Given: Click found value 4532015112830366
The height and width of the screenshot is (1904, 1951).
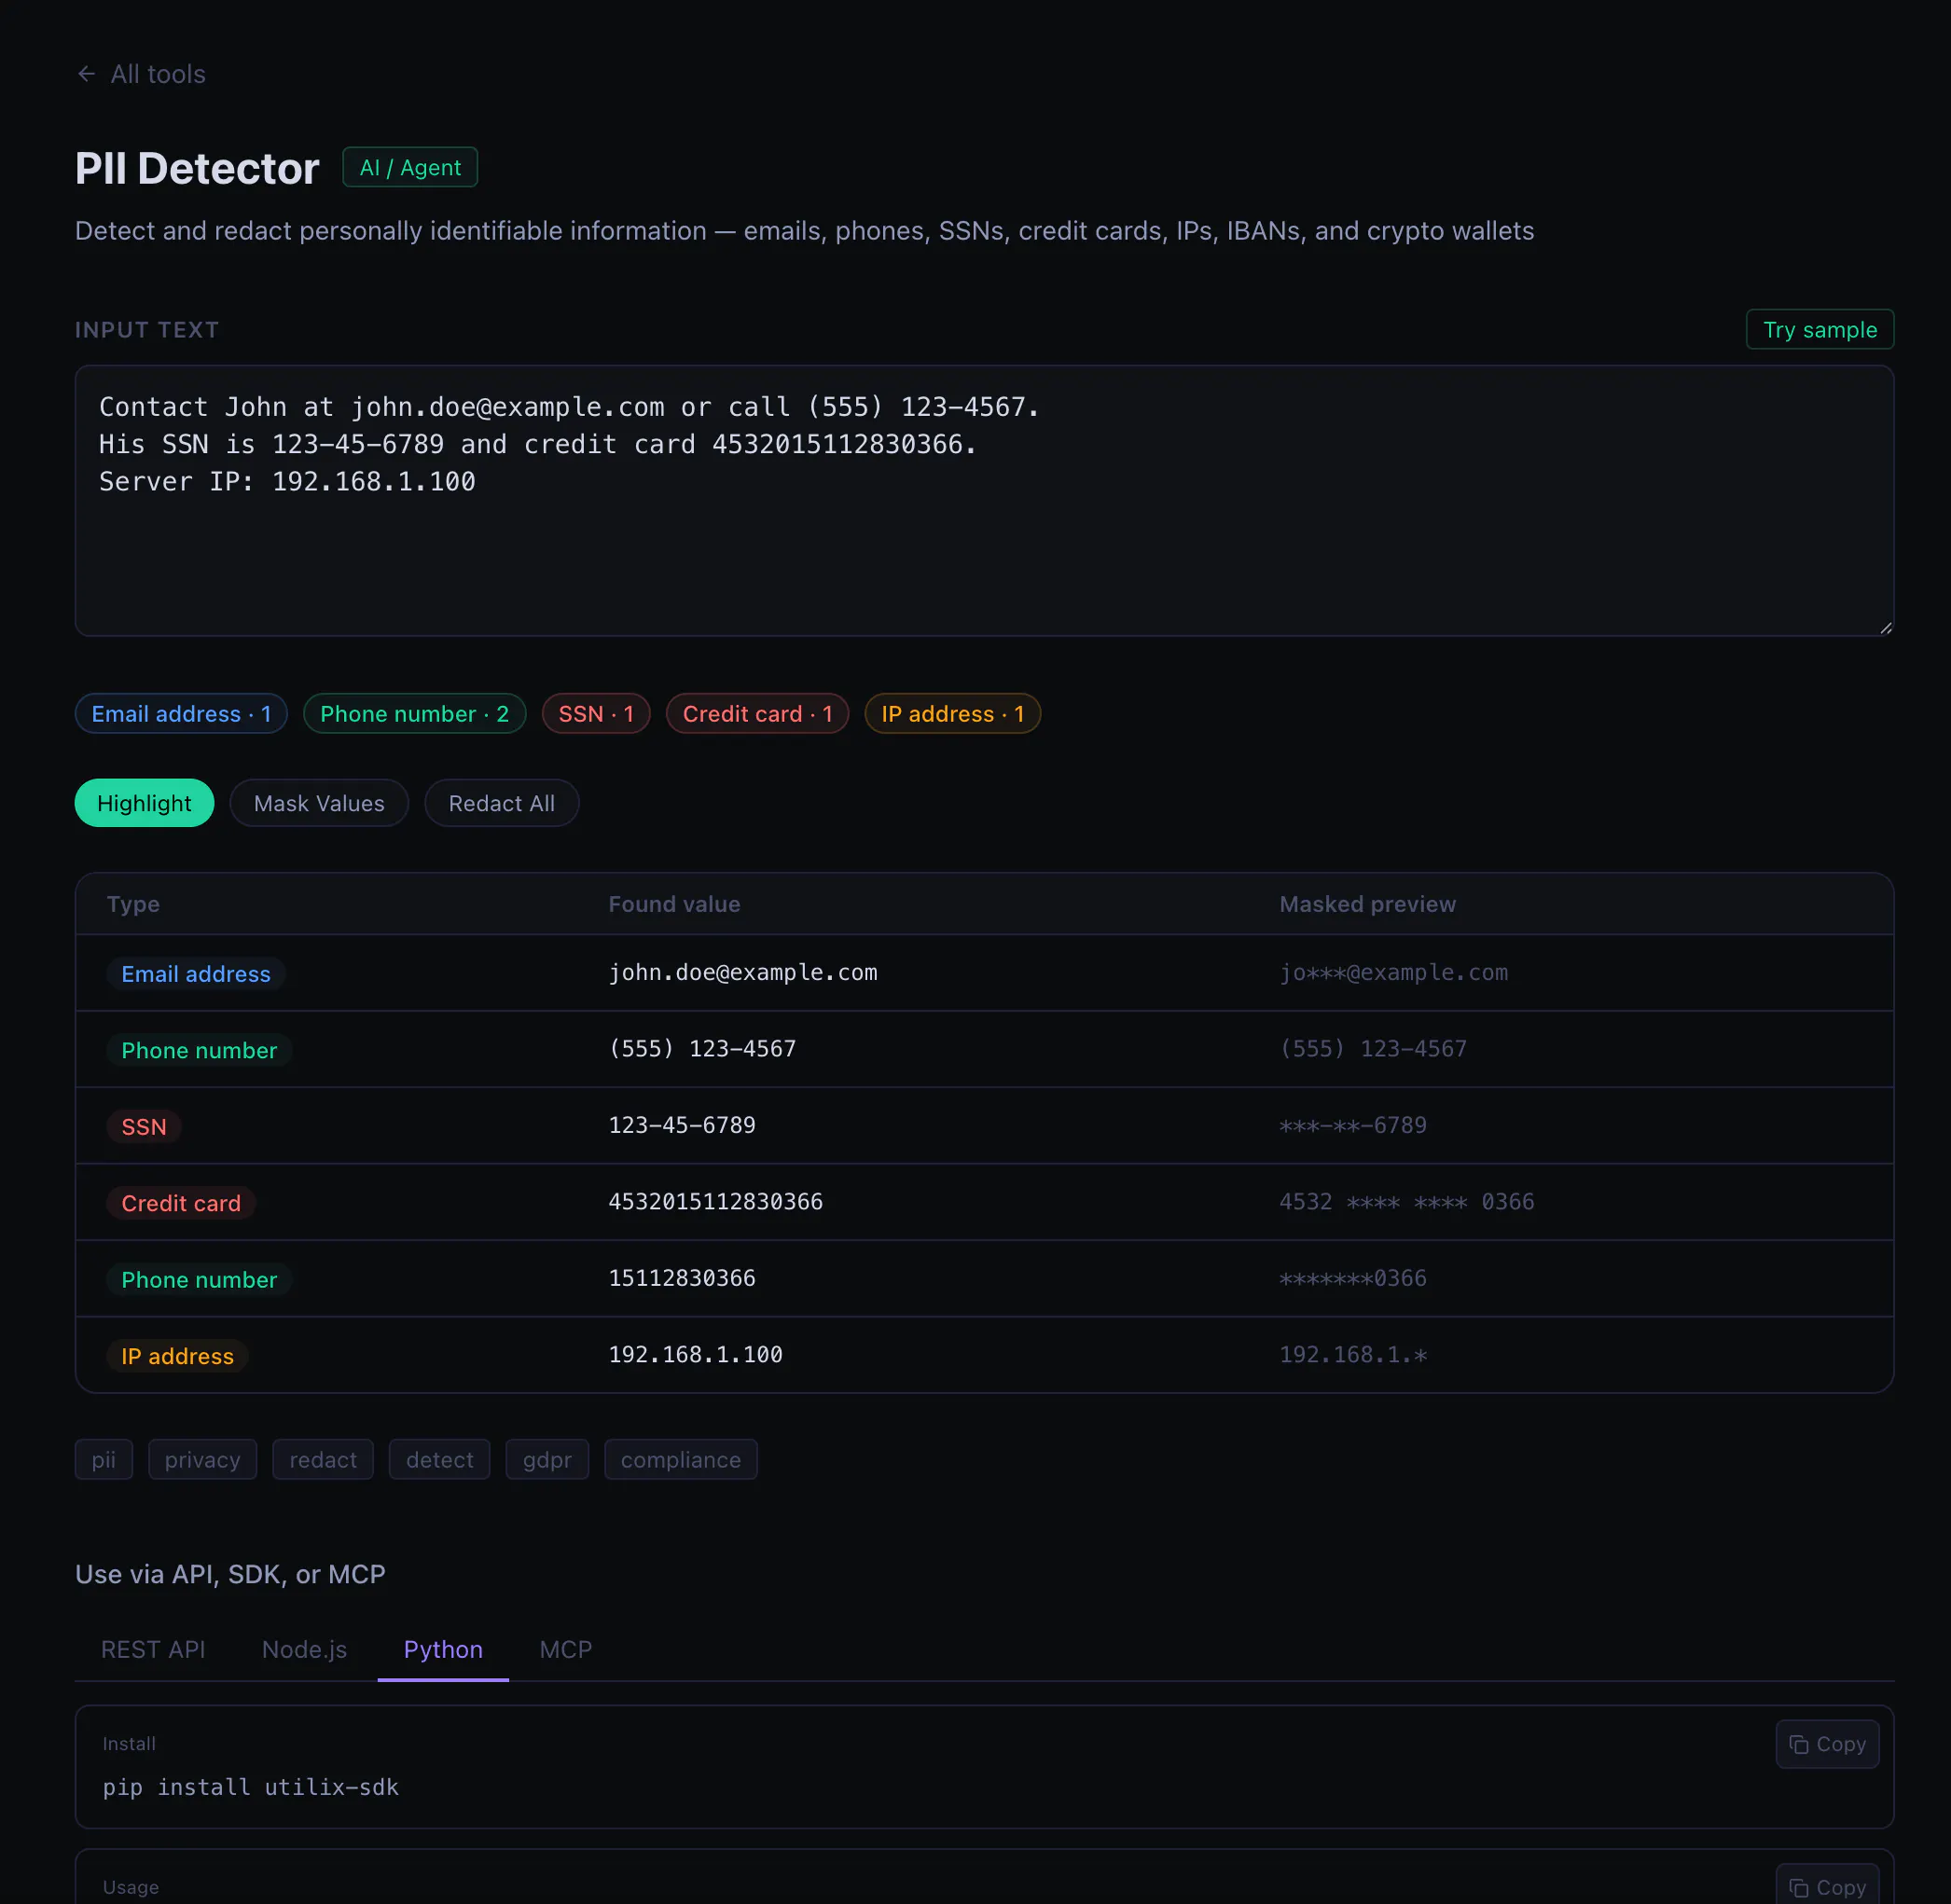Looking at the screenshot, I should (716, 1201).
